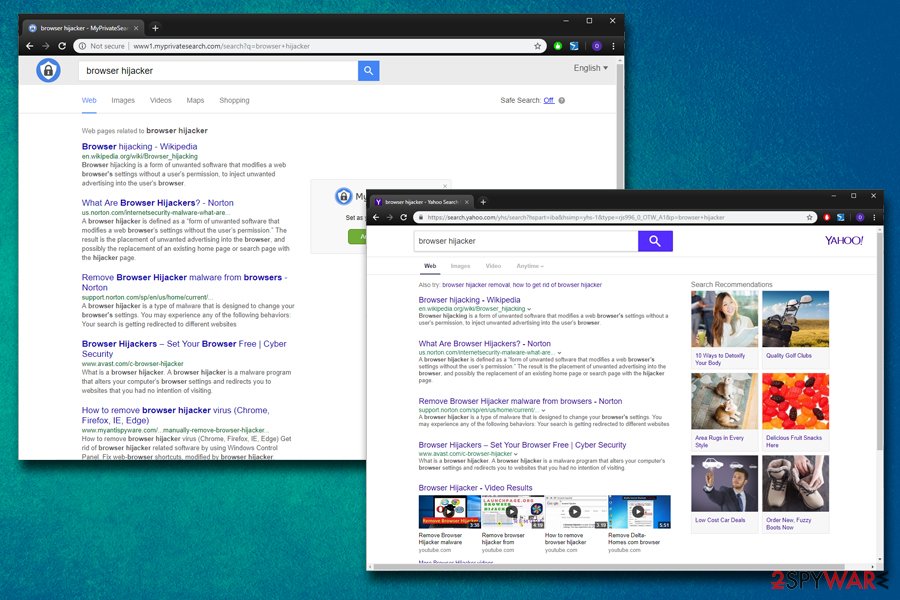Viewport: 900px width, 600px height.
Task: Reload the MyPrivateSearch page
Action: point(62,46)
